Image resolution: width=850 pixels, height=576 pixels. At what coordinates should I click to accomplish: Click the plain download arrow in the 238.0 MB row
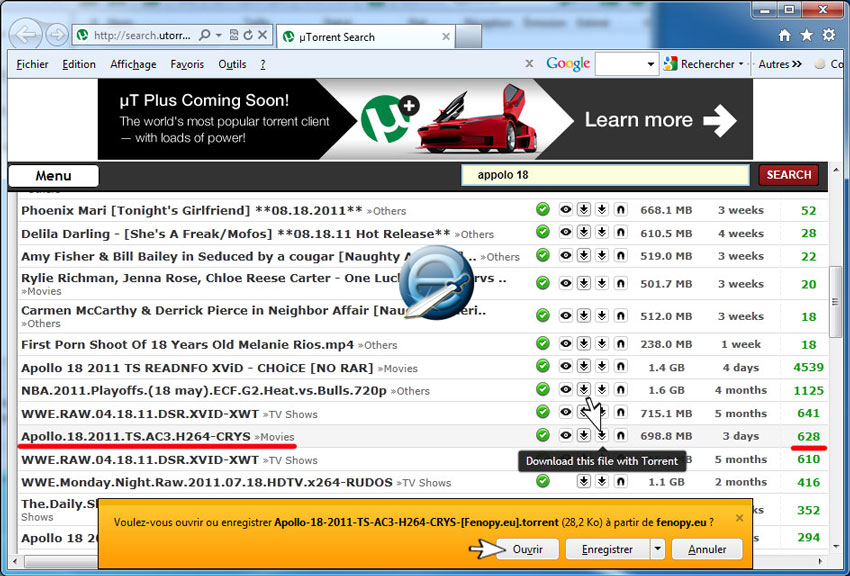602,344
